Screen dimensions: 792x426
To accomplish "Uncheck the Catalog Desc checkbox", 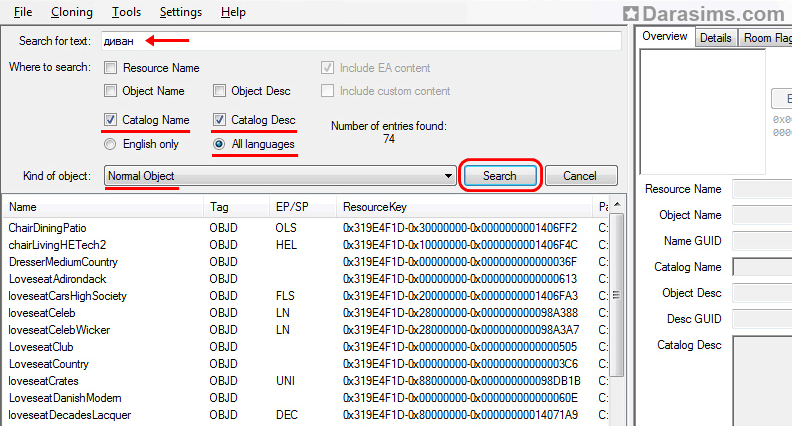I will tap(220, 120).
